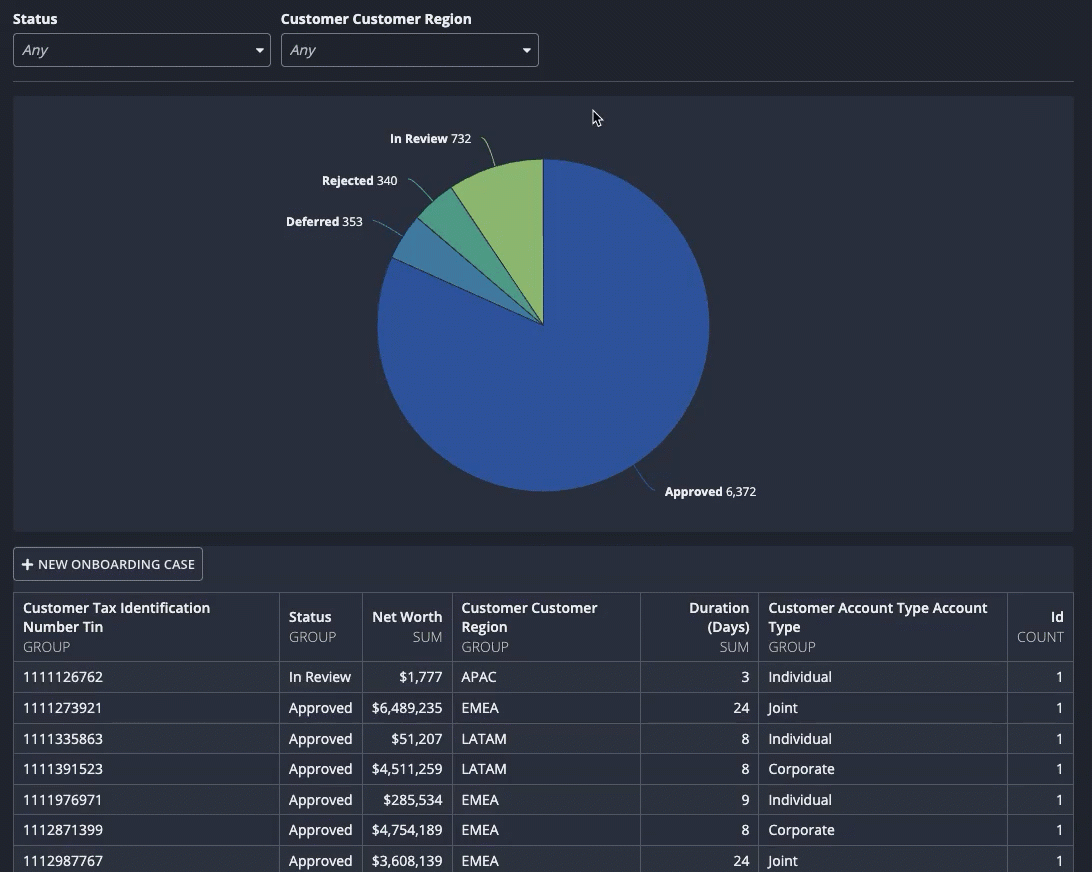Click the Id COUNT column header
The image size is (1092, 872).
click(x=1040, y=627)
